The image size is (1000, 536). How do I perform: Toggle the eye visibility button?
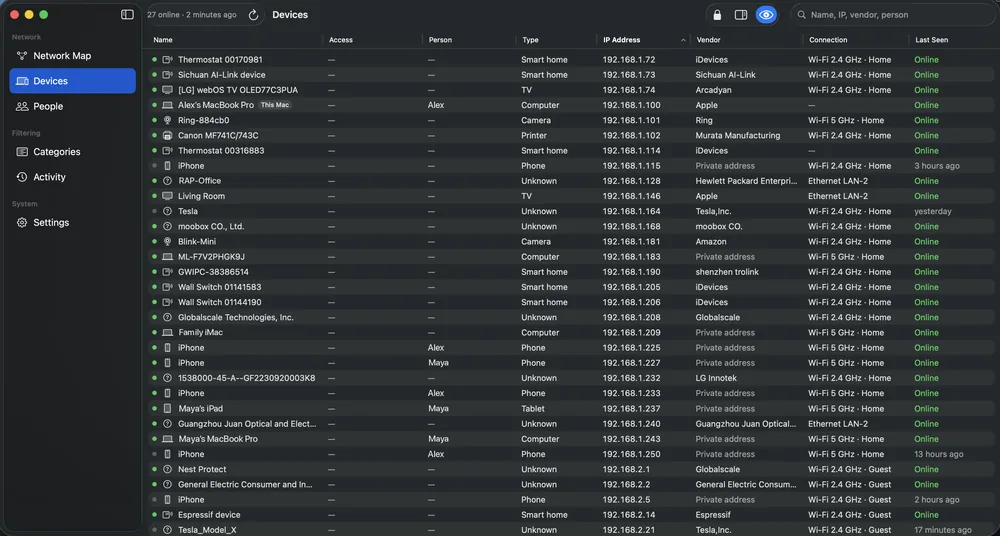tap(766, 15)
